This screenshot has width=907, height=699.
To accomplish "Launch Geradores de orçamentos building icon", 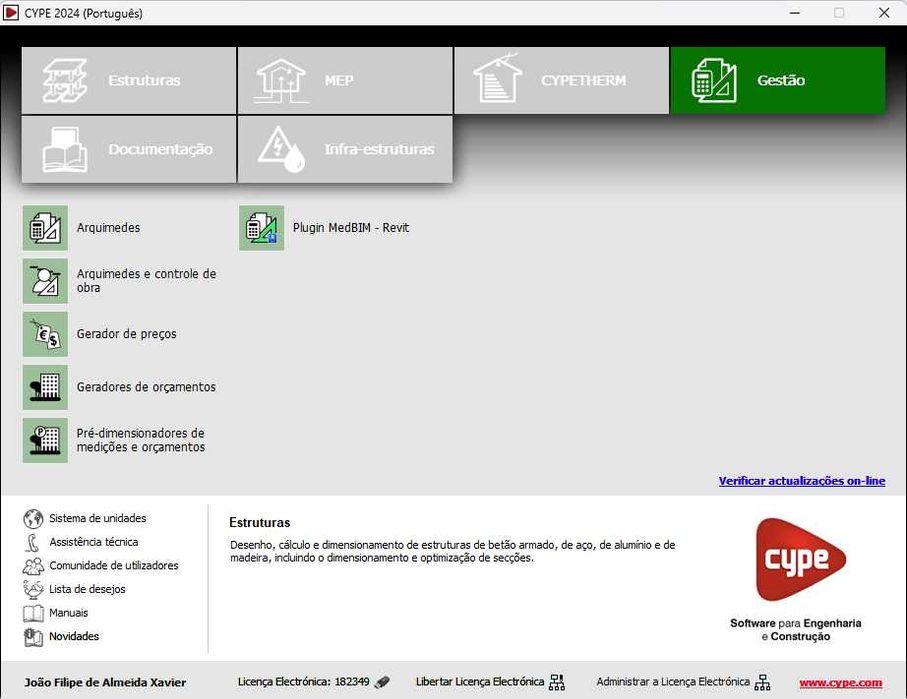I will click(x=45, y=387).
